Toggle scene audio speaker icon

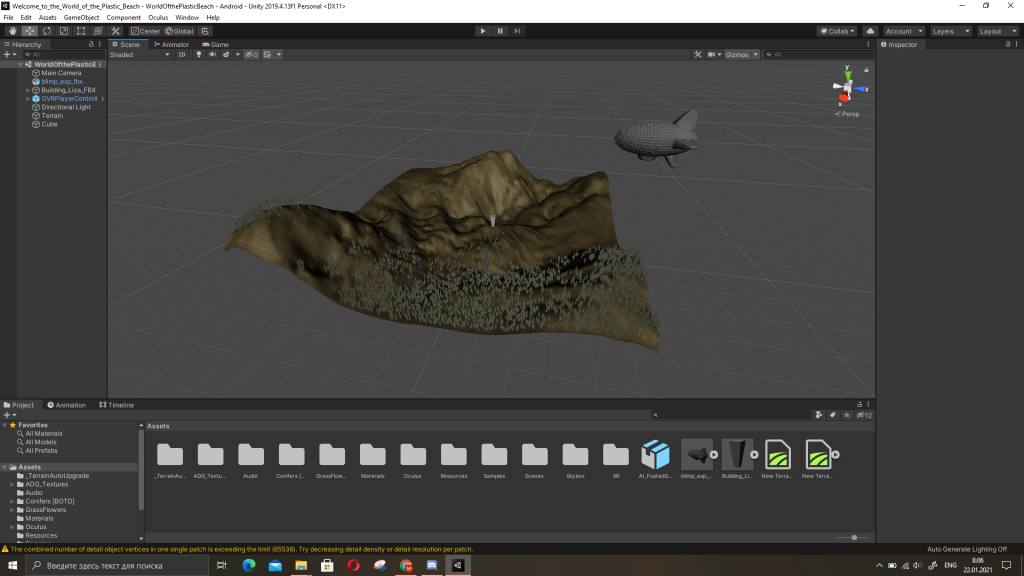(212, 54)
